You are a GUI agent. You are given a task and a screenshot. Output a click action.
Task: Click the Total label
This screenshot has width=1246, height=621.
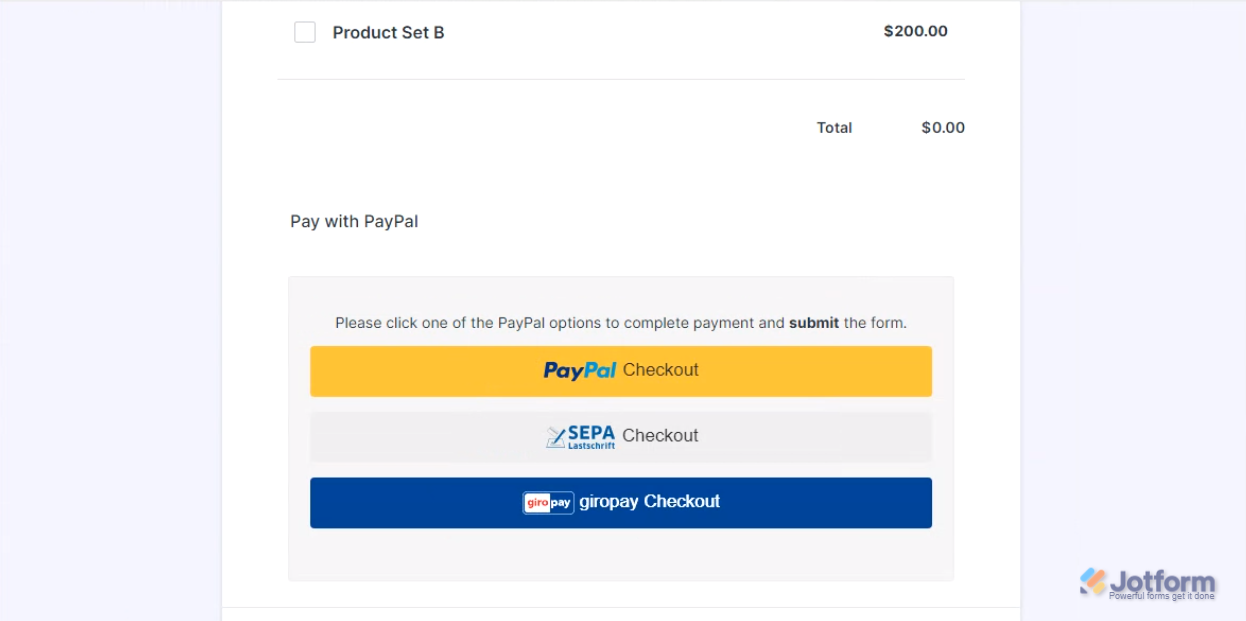[x=834, y=127]
